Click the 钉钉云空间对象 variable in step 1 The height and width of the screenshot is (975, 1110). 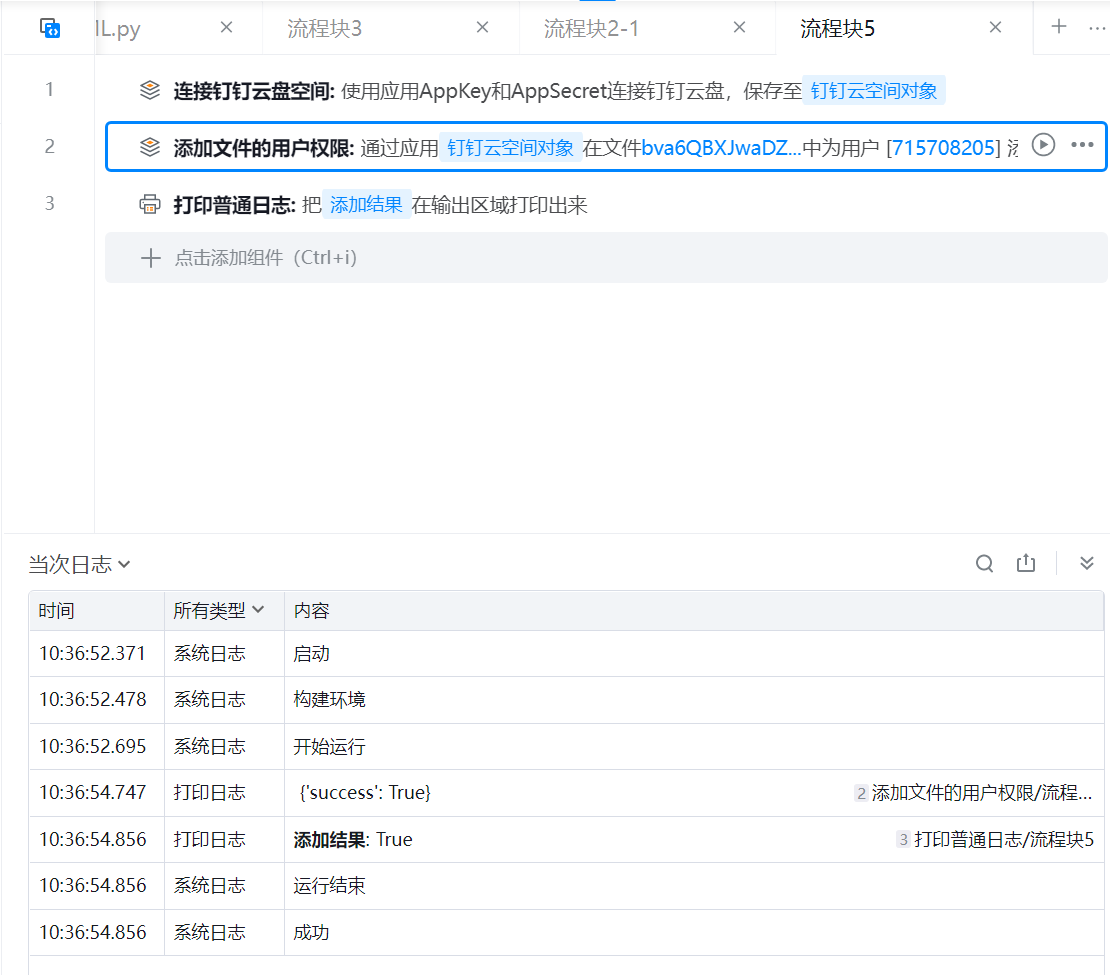(874, 91)
